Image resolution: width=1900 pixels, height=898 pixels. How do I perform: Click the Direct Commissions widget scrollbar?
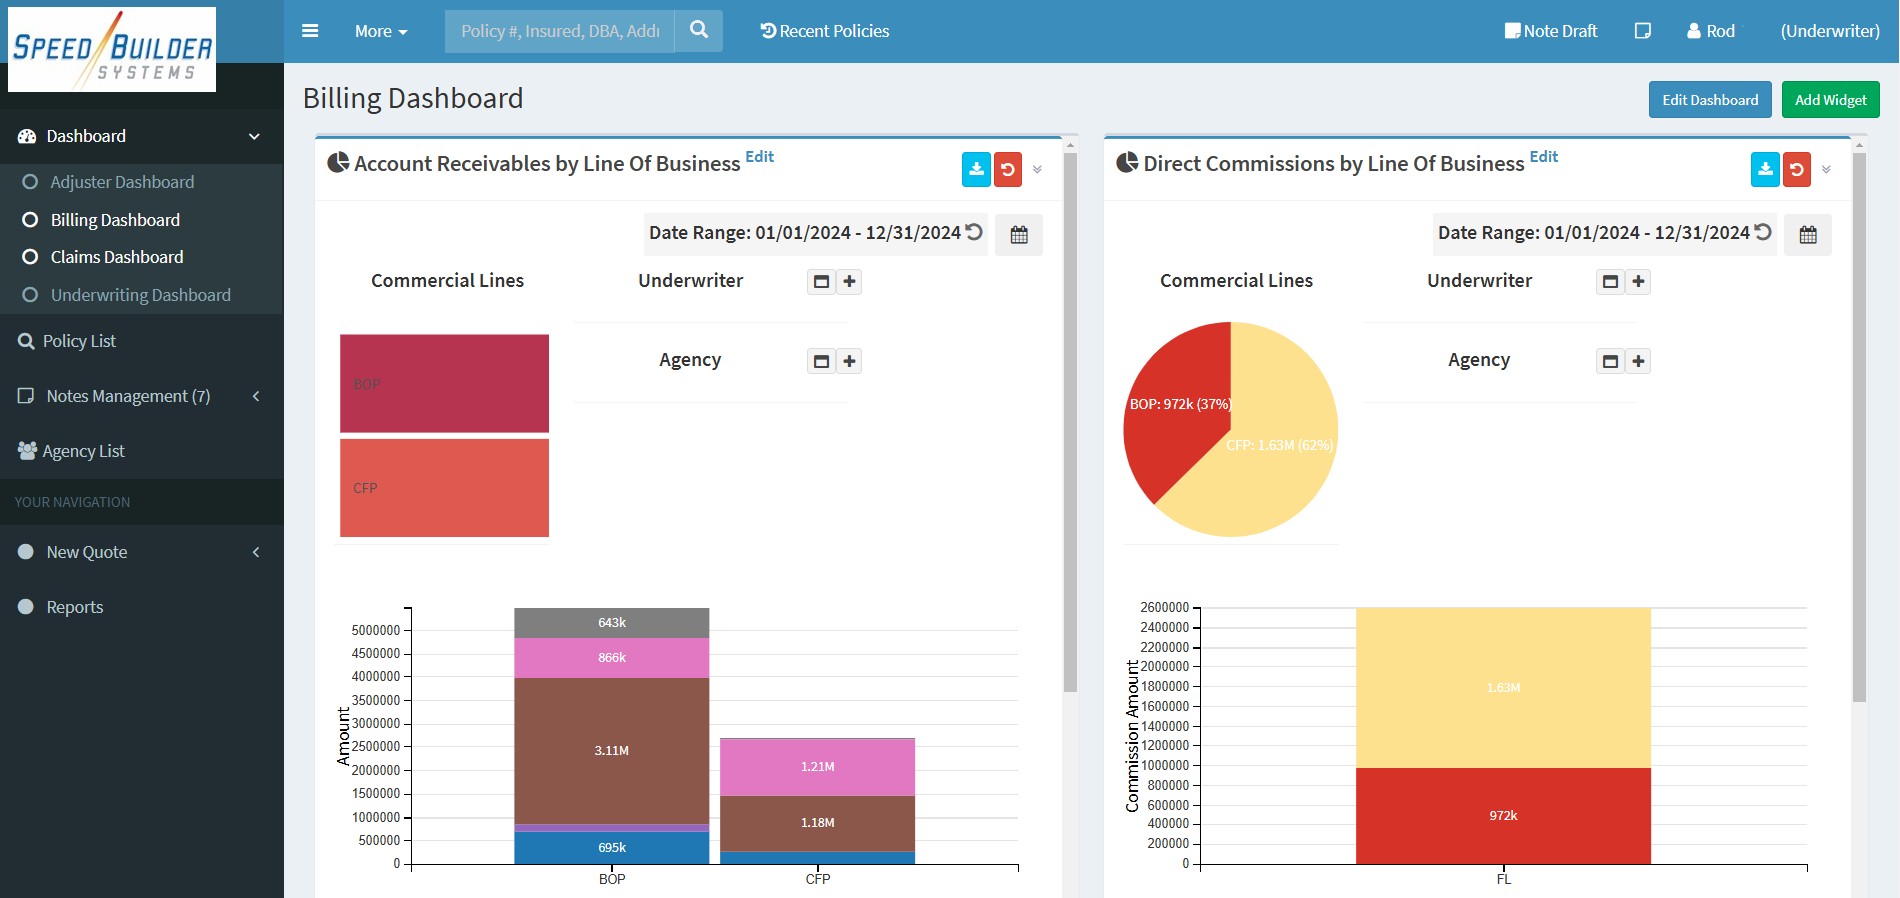[1859, 425]
